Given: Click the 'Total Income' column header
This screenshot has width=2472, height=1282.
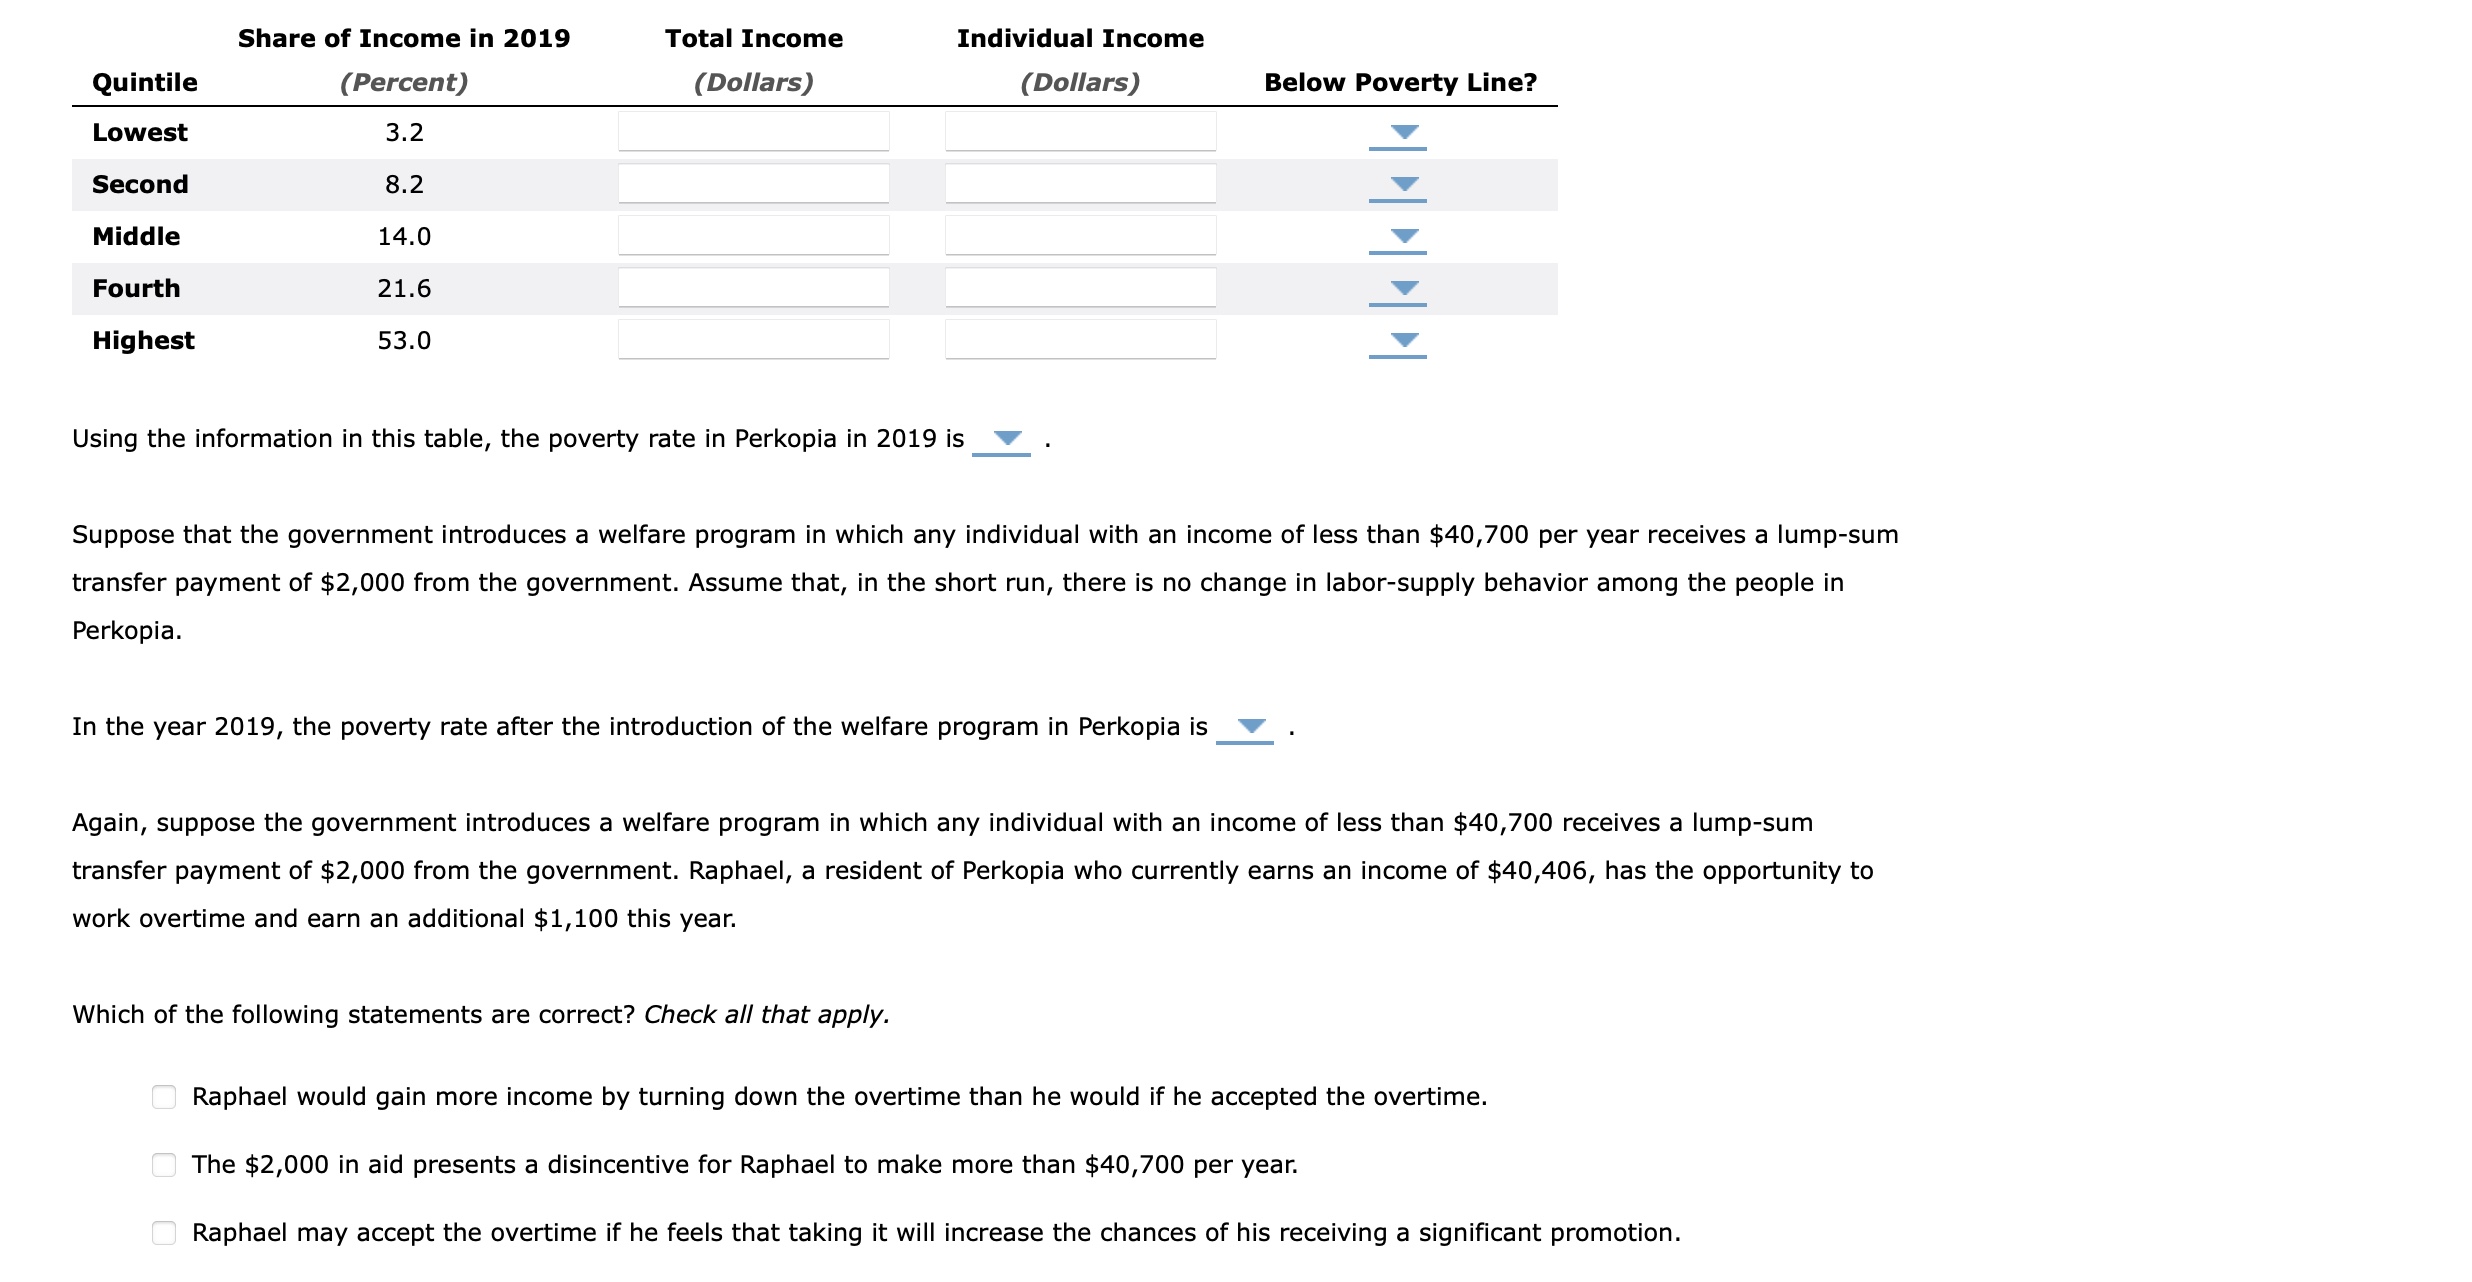Looking at the screenshot, I should point(754,38).
